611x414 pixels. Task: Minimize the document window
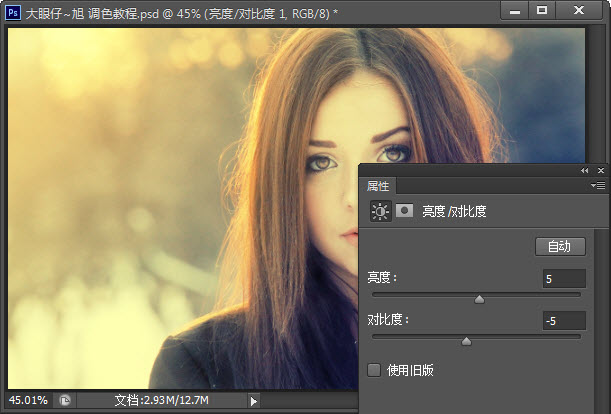coord(512,10)
